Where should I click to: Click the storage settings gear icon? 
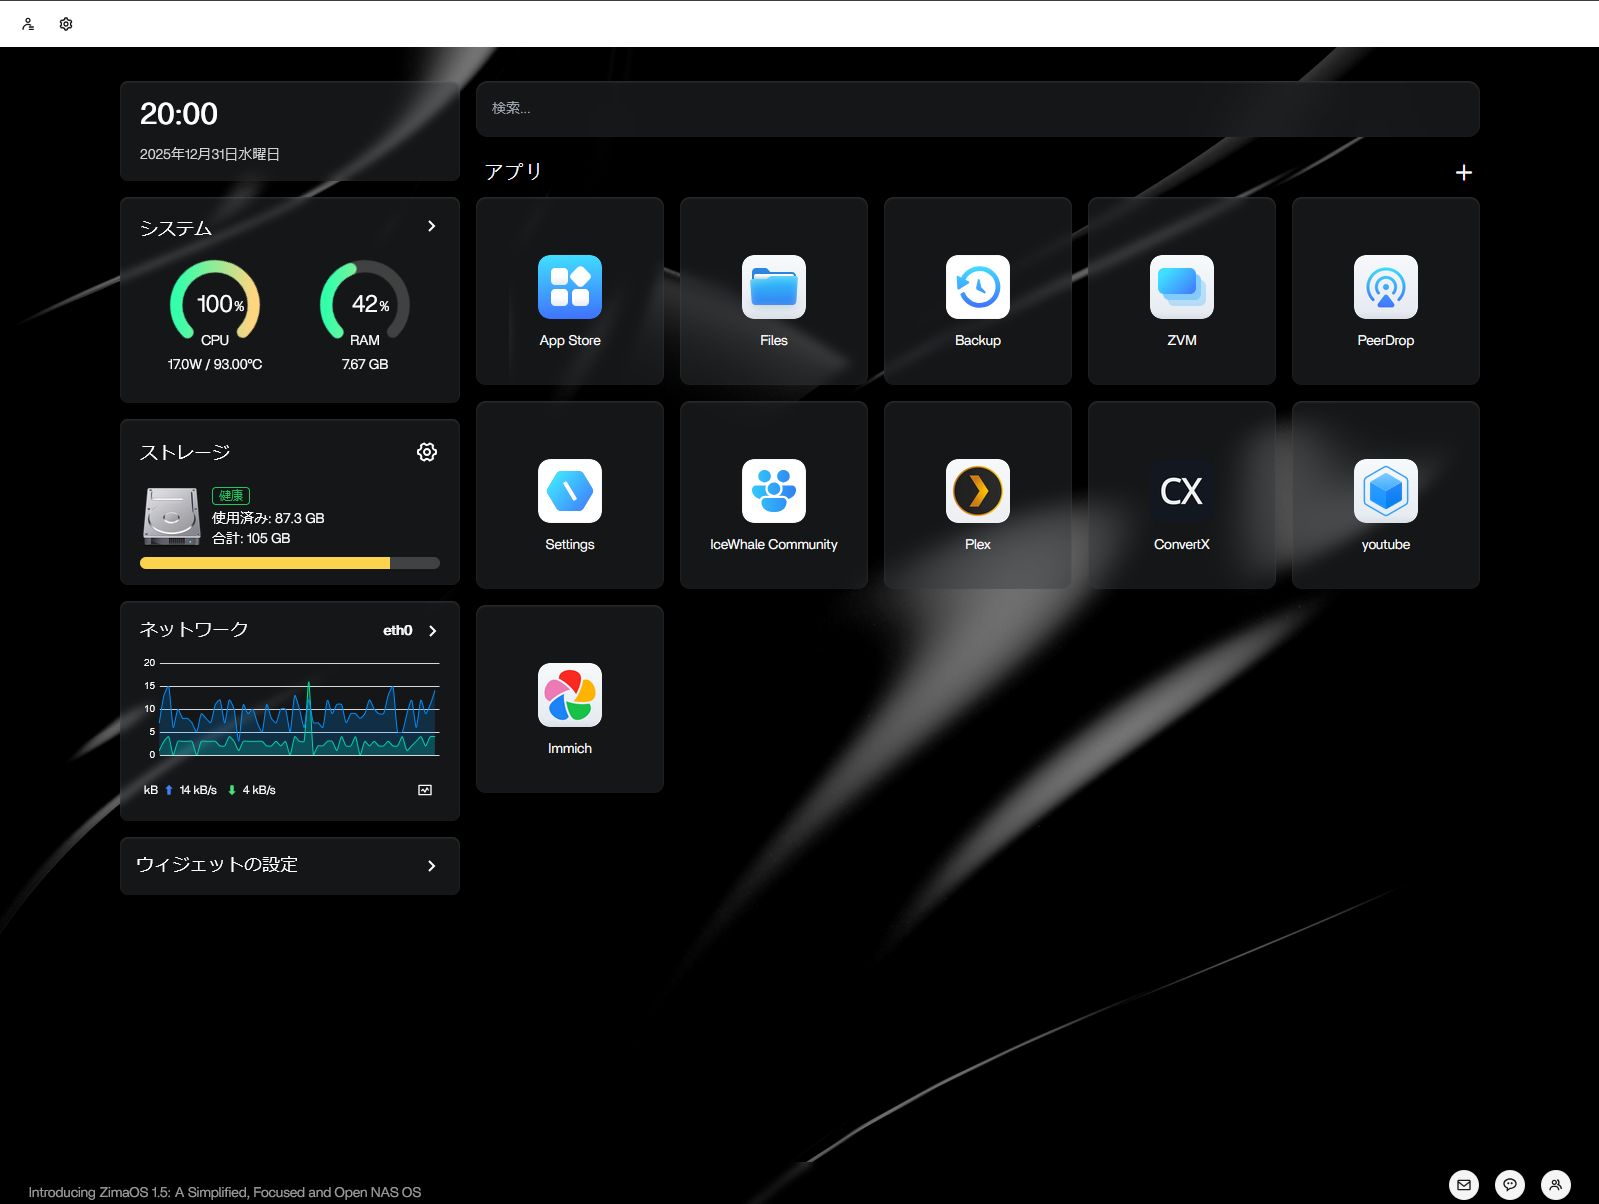click(427, 452)
